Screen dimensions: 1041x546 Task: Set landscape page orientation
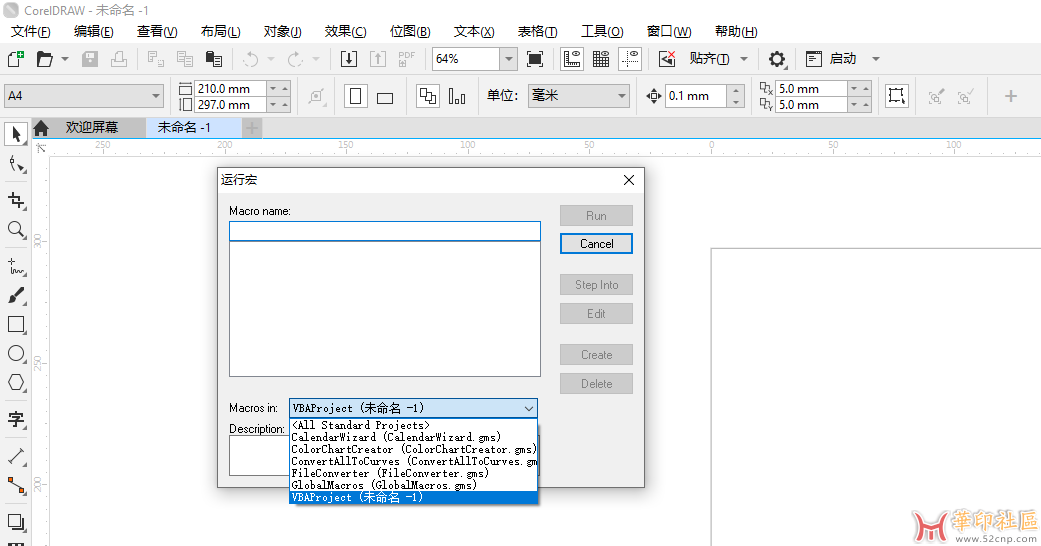[385, 96]
